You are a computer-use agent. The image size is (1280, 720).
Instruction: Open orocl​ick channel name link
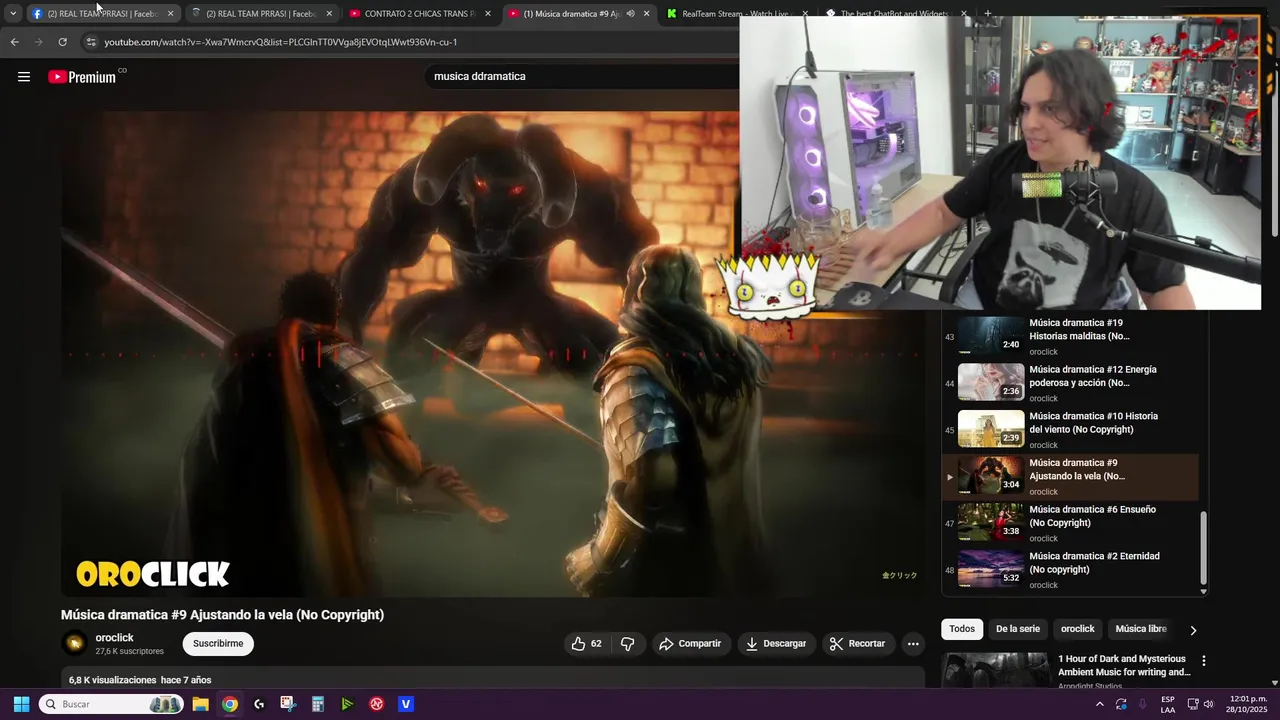coord(114,638)
